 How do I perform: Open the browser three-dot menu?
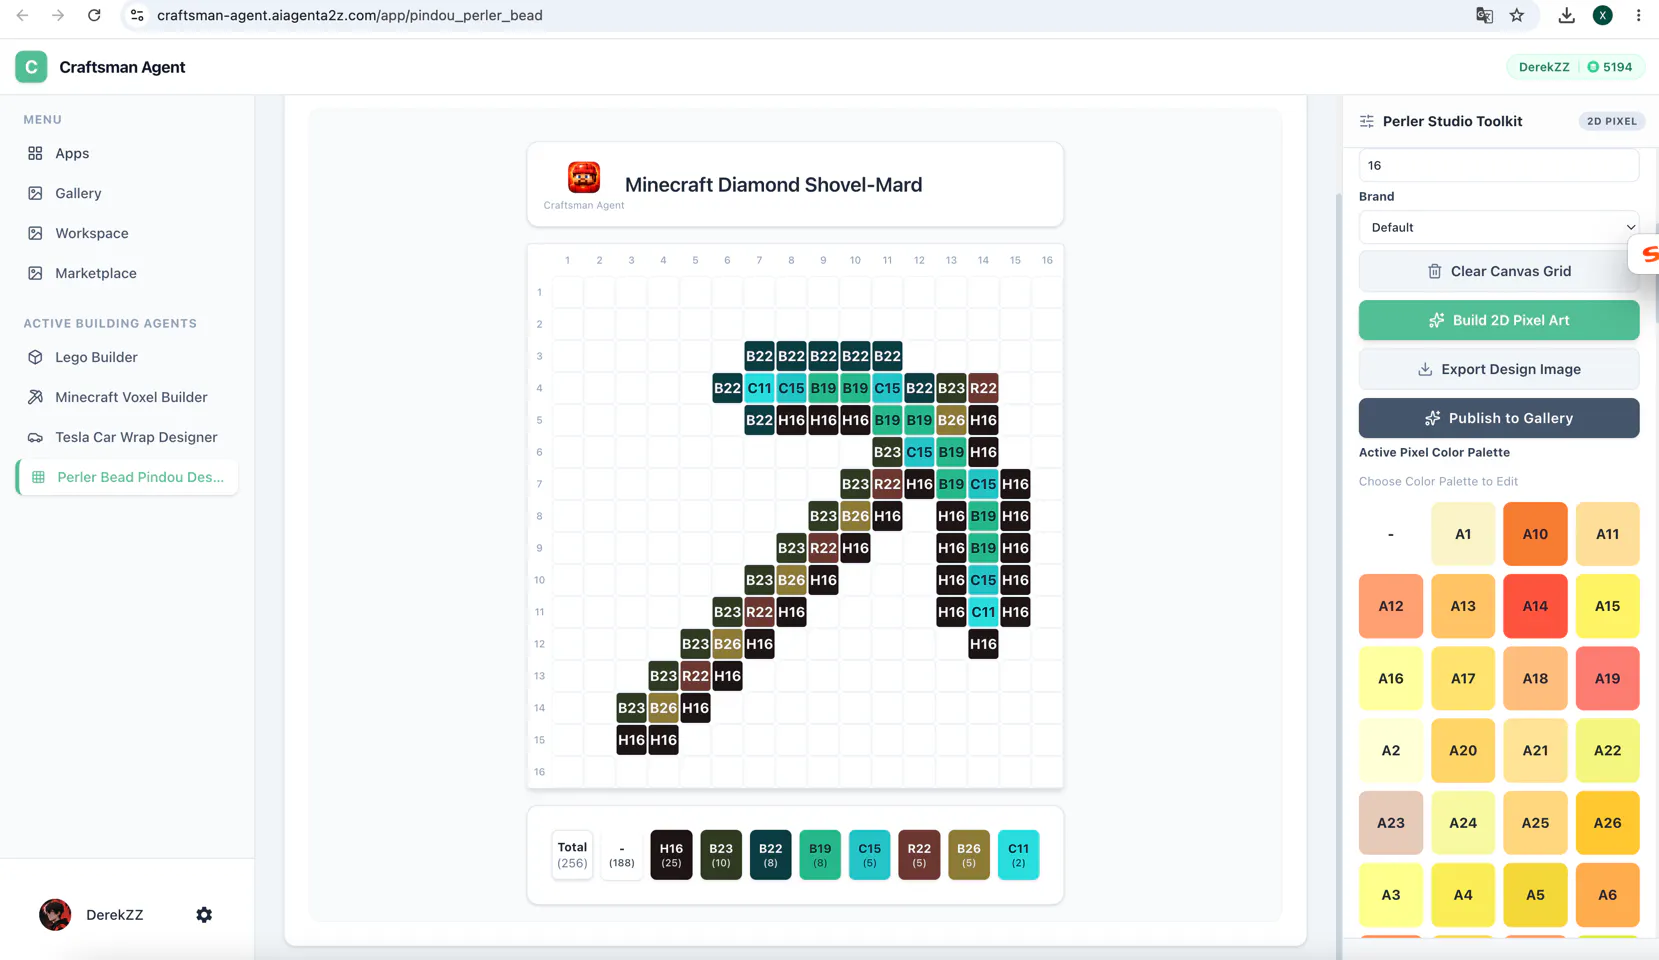point(1638,15)
